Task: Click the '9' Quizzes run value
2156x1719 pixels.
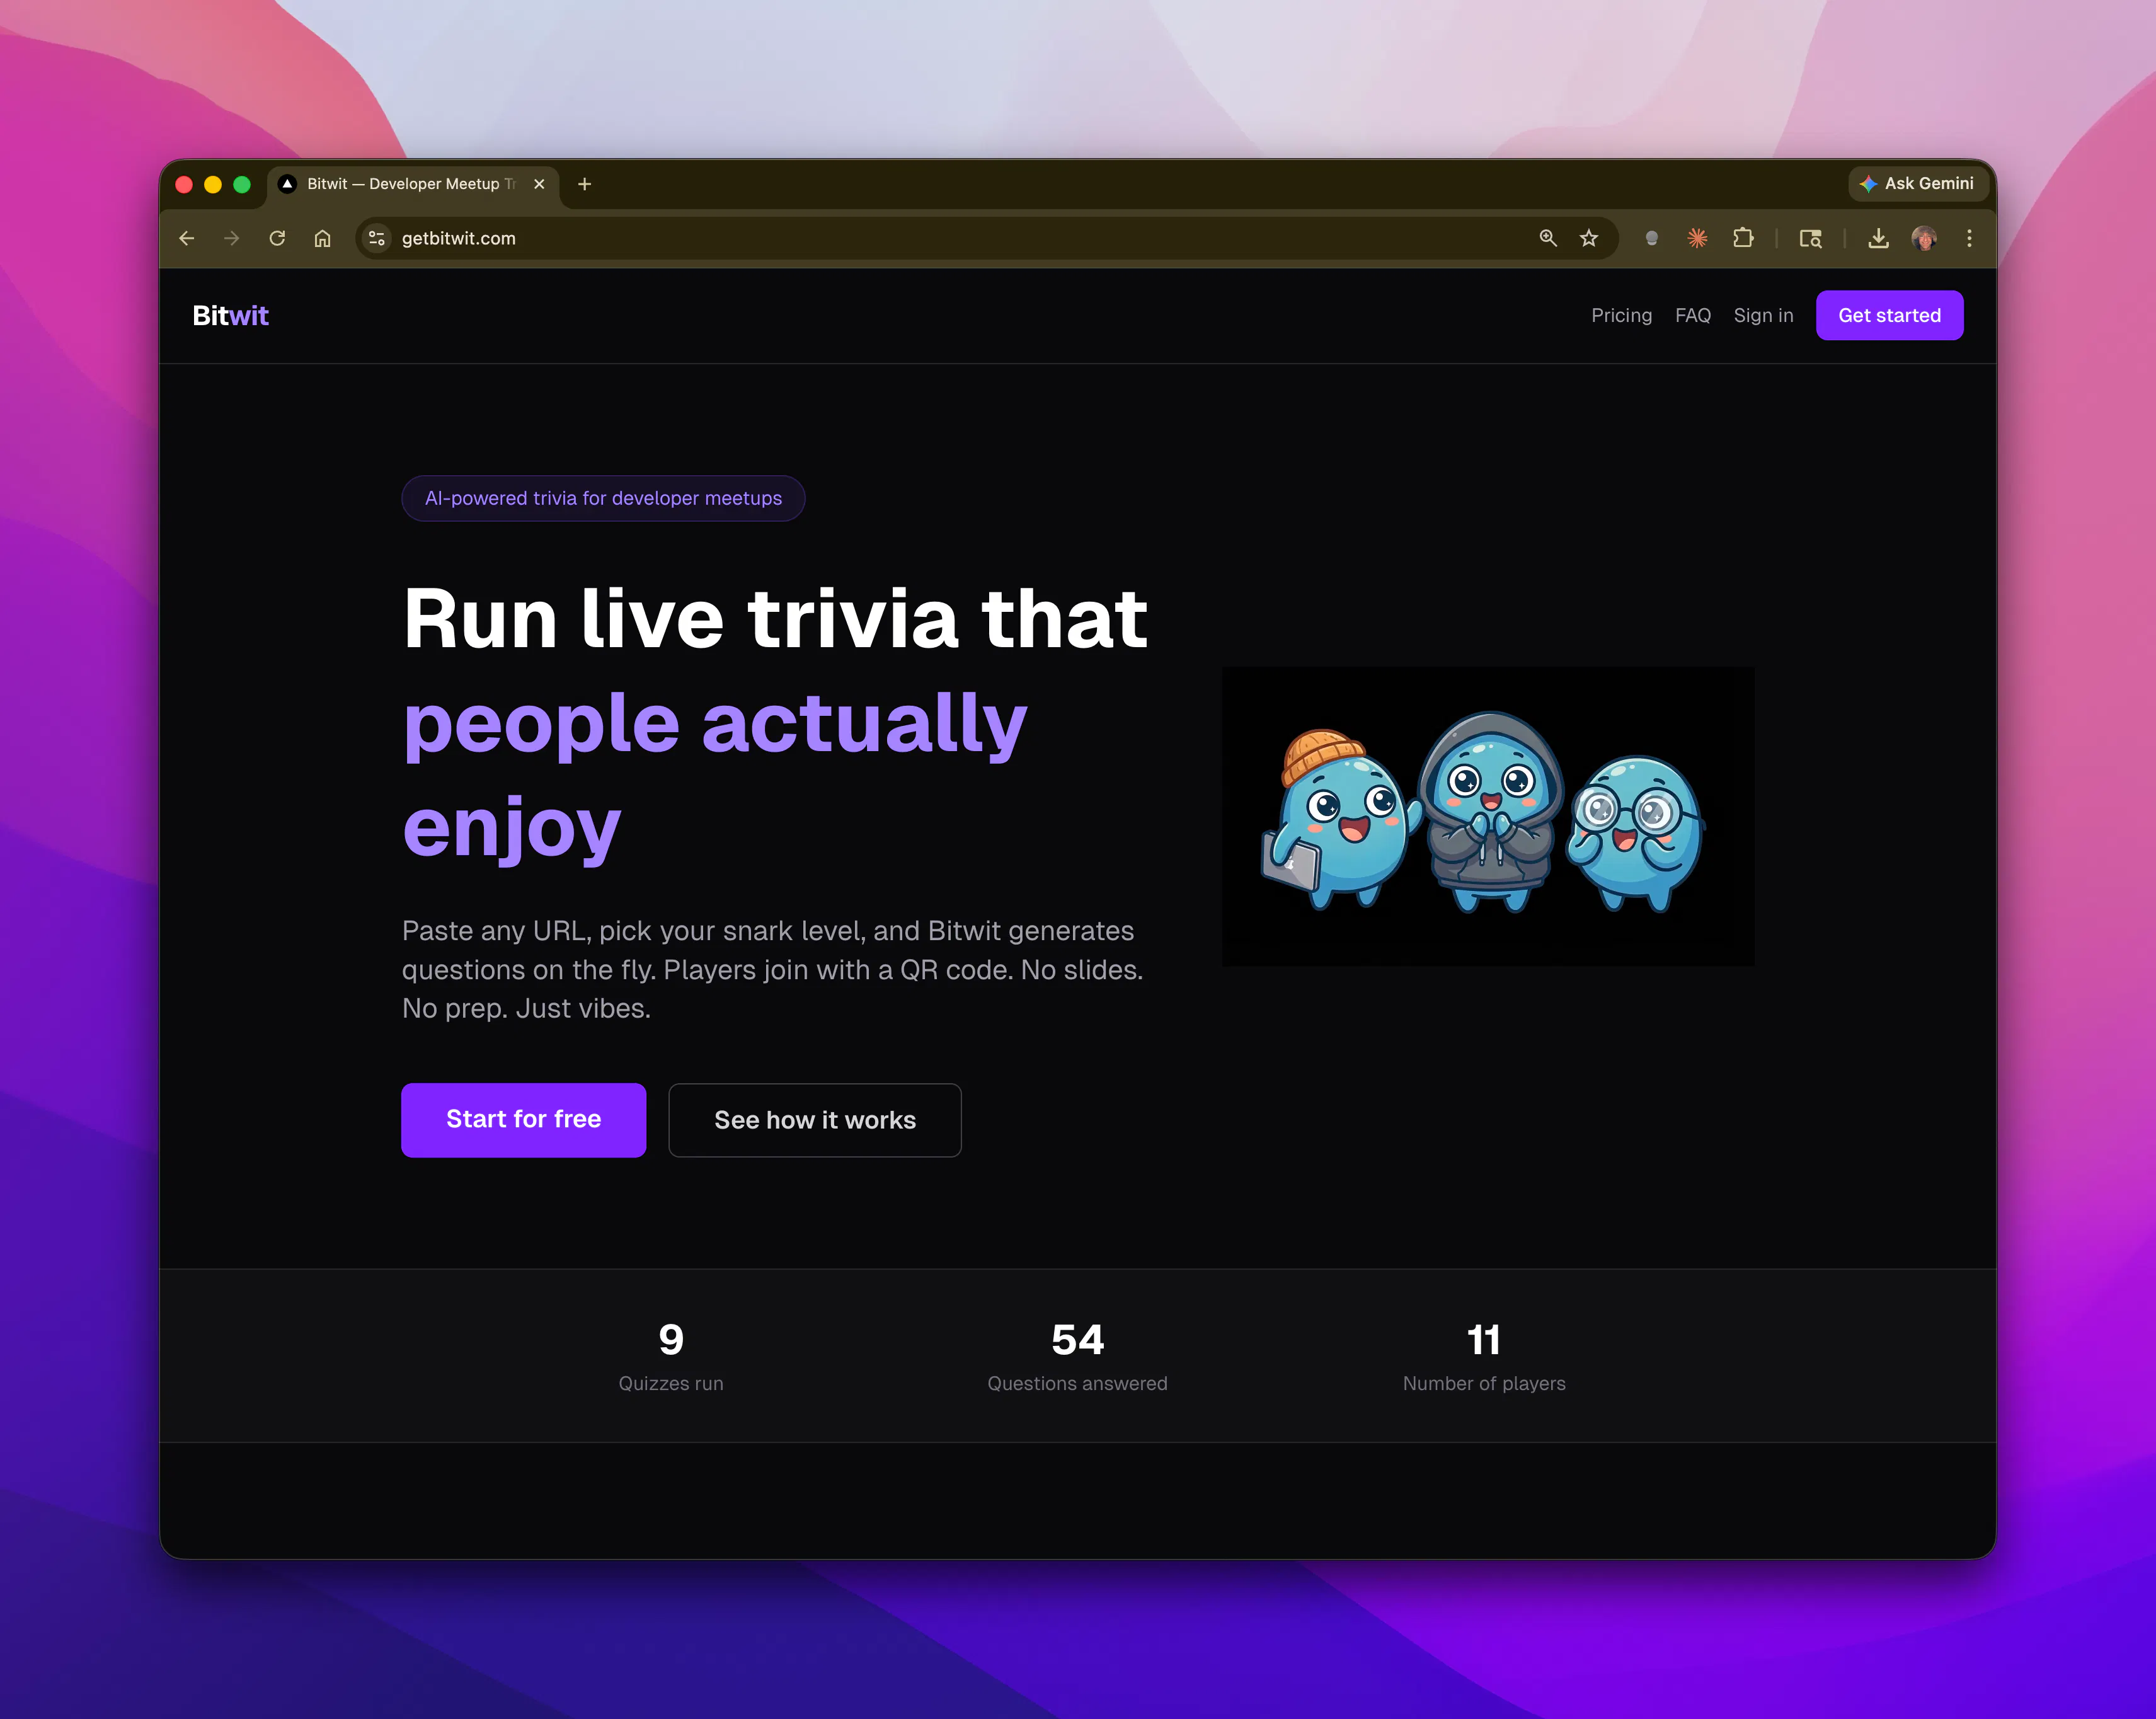Action: coord(671,1340)
